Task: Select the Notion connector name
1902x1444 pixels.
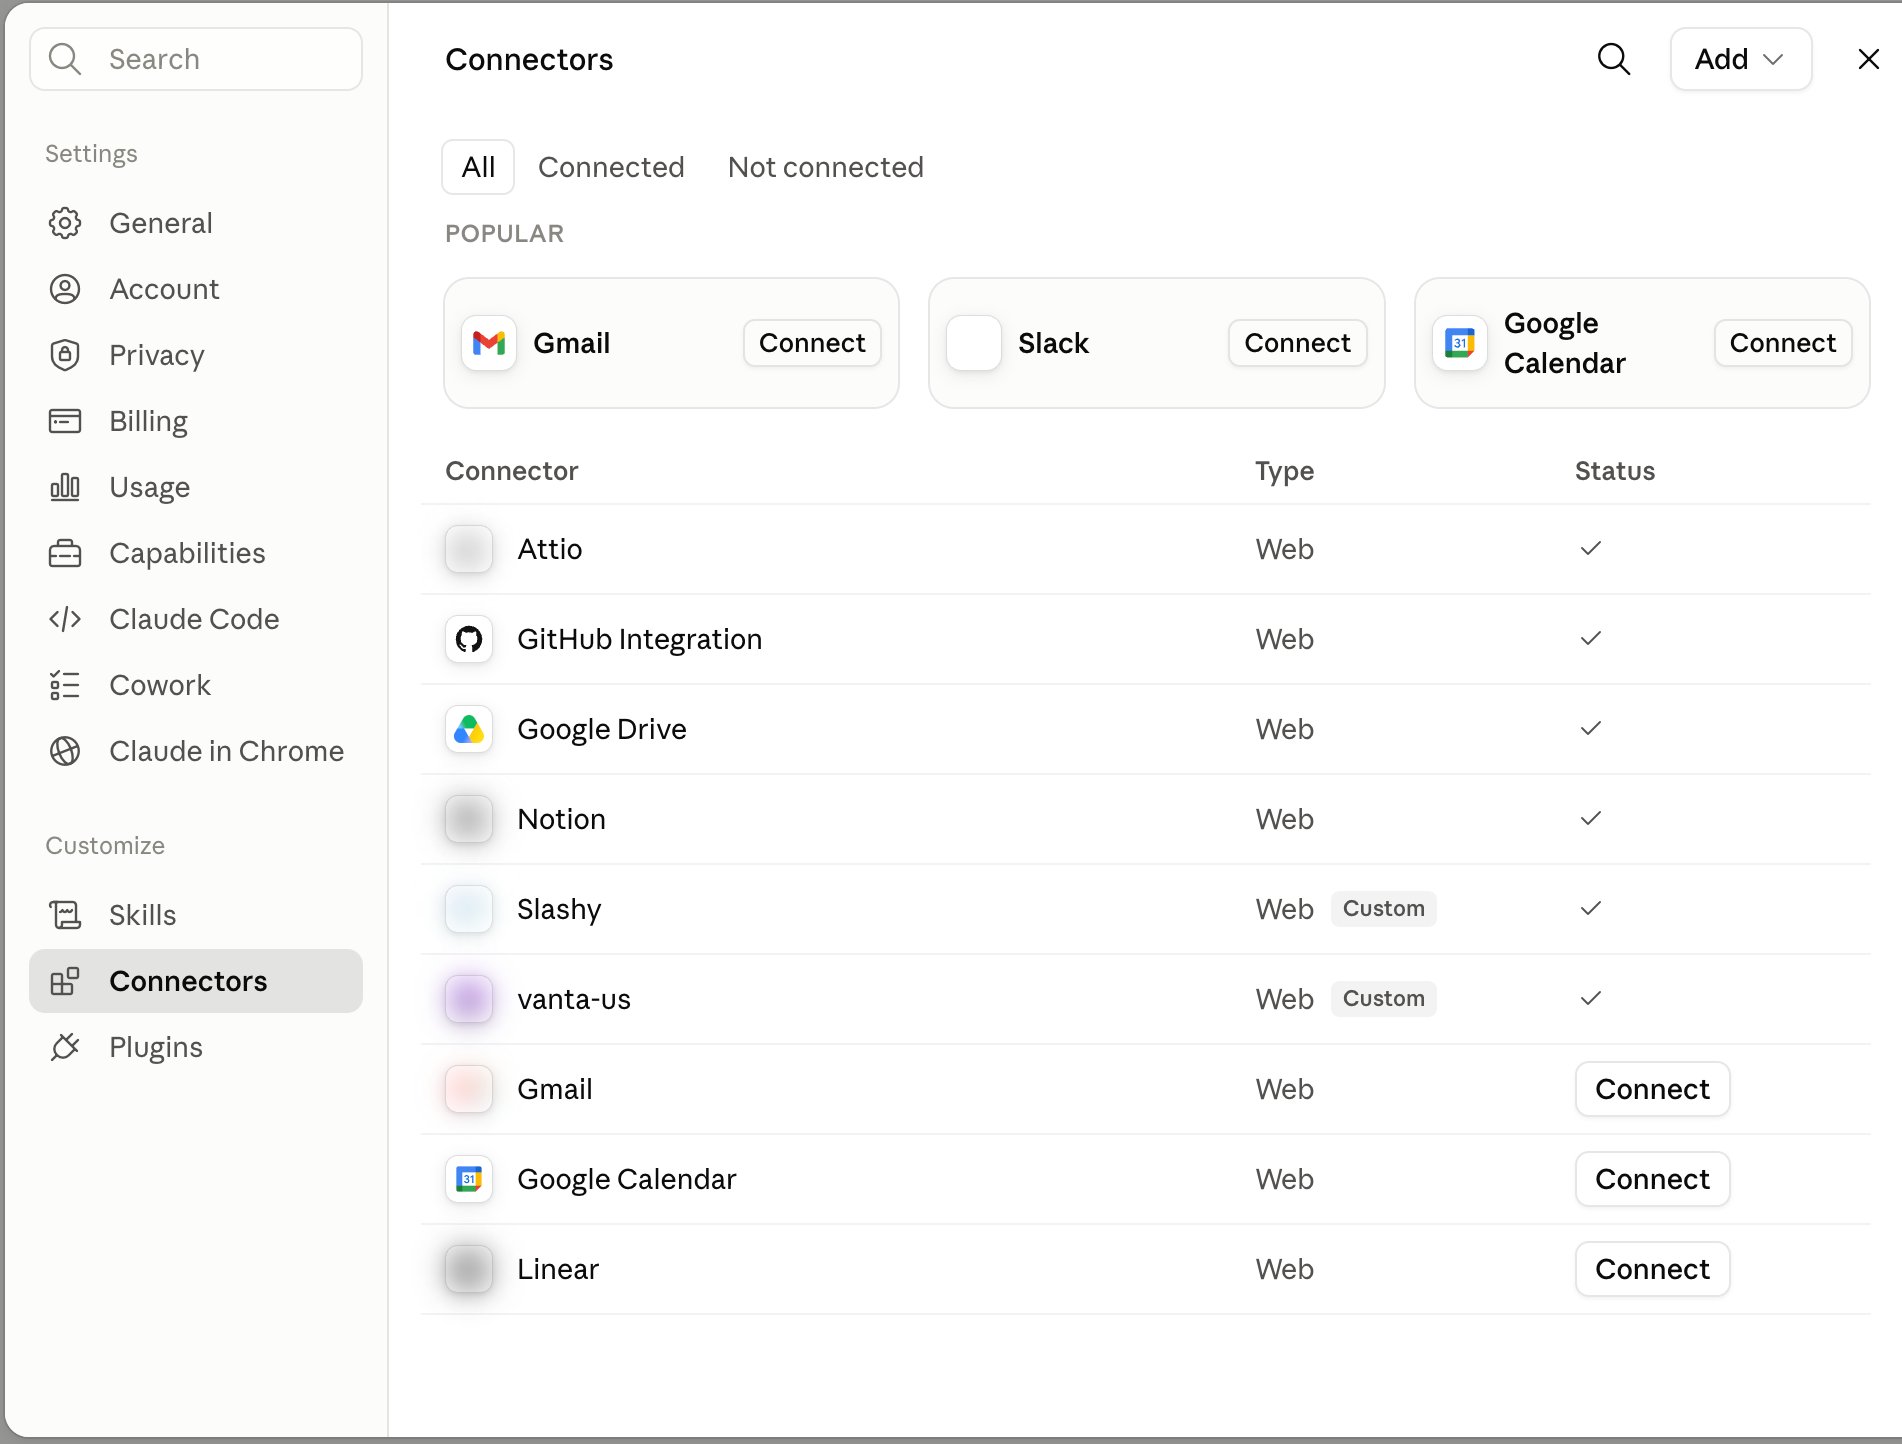Action: [561, 819]
